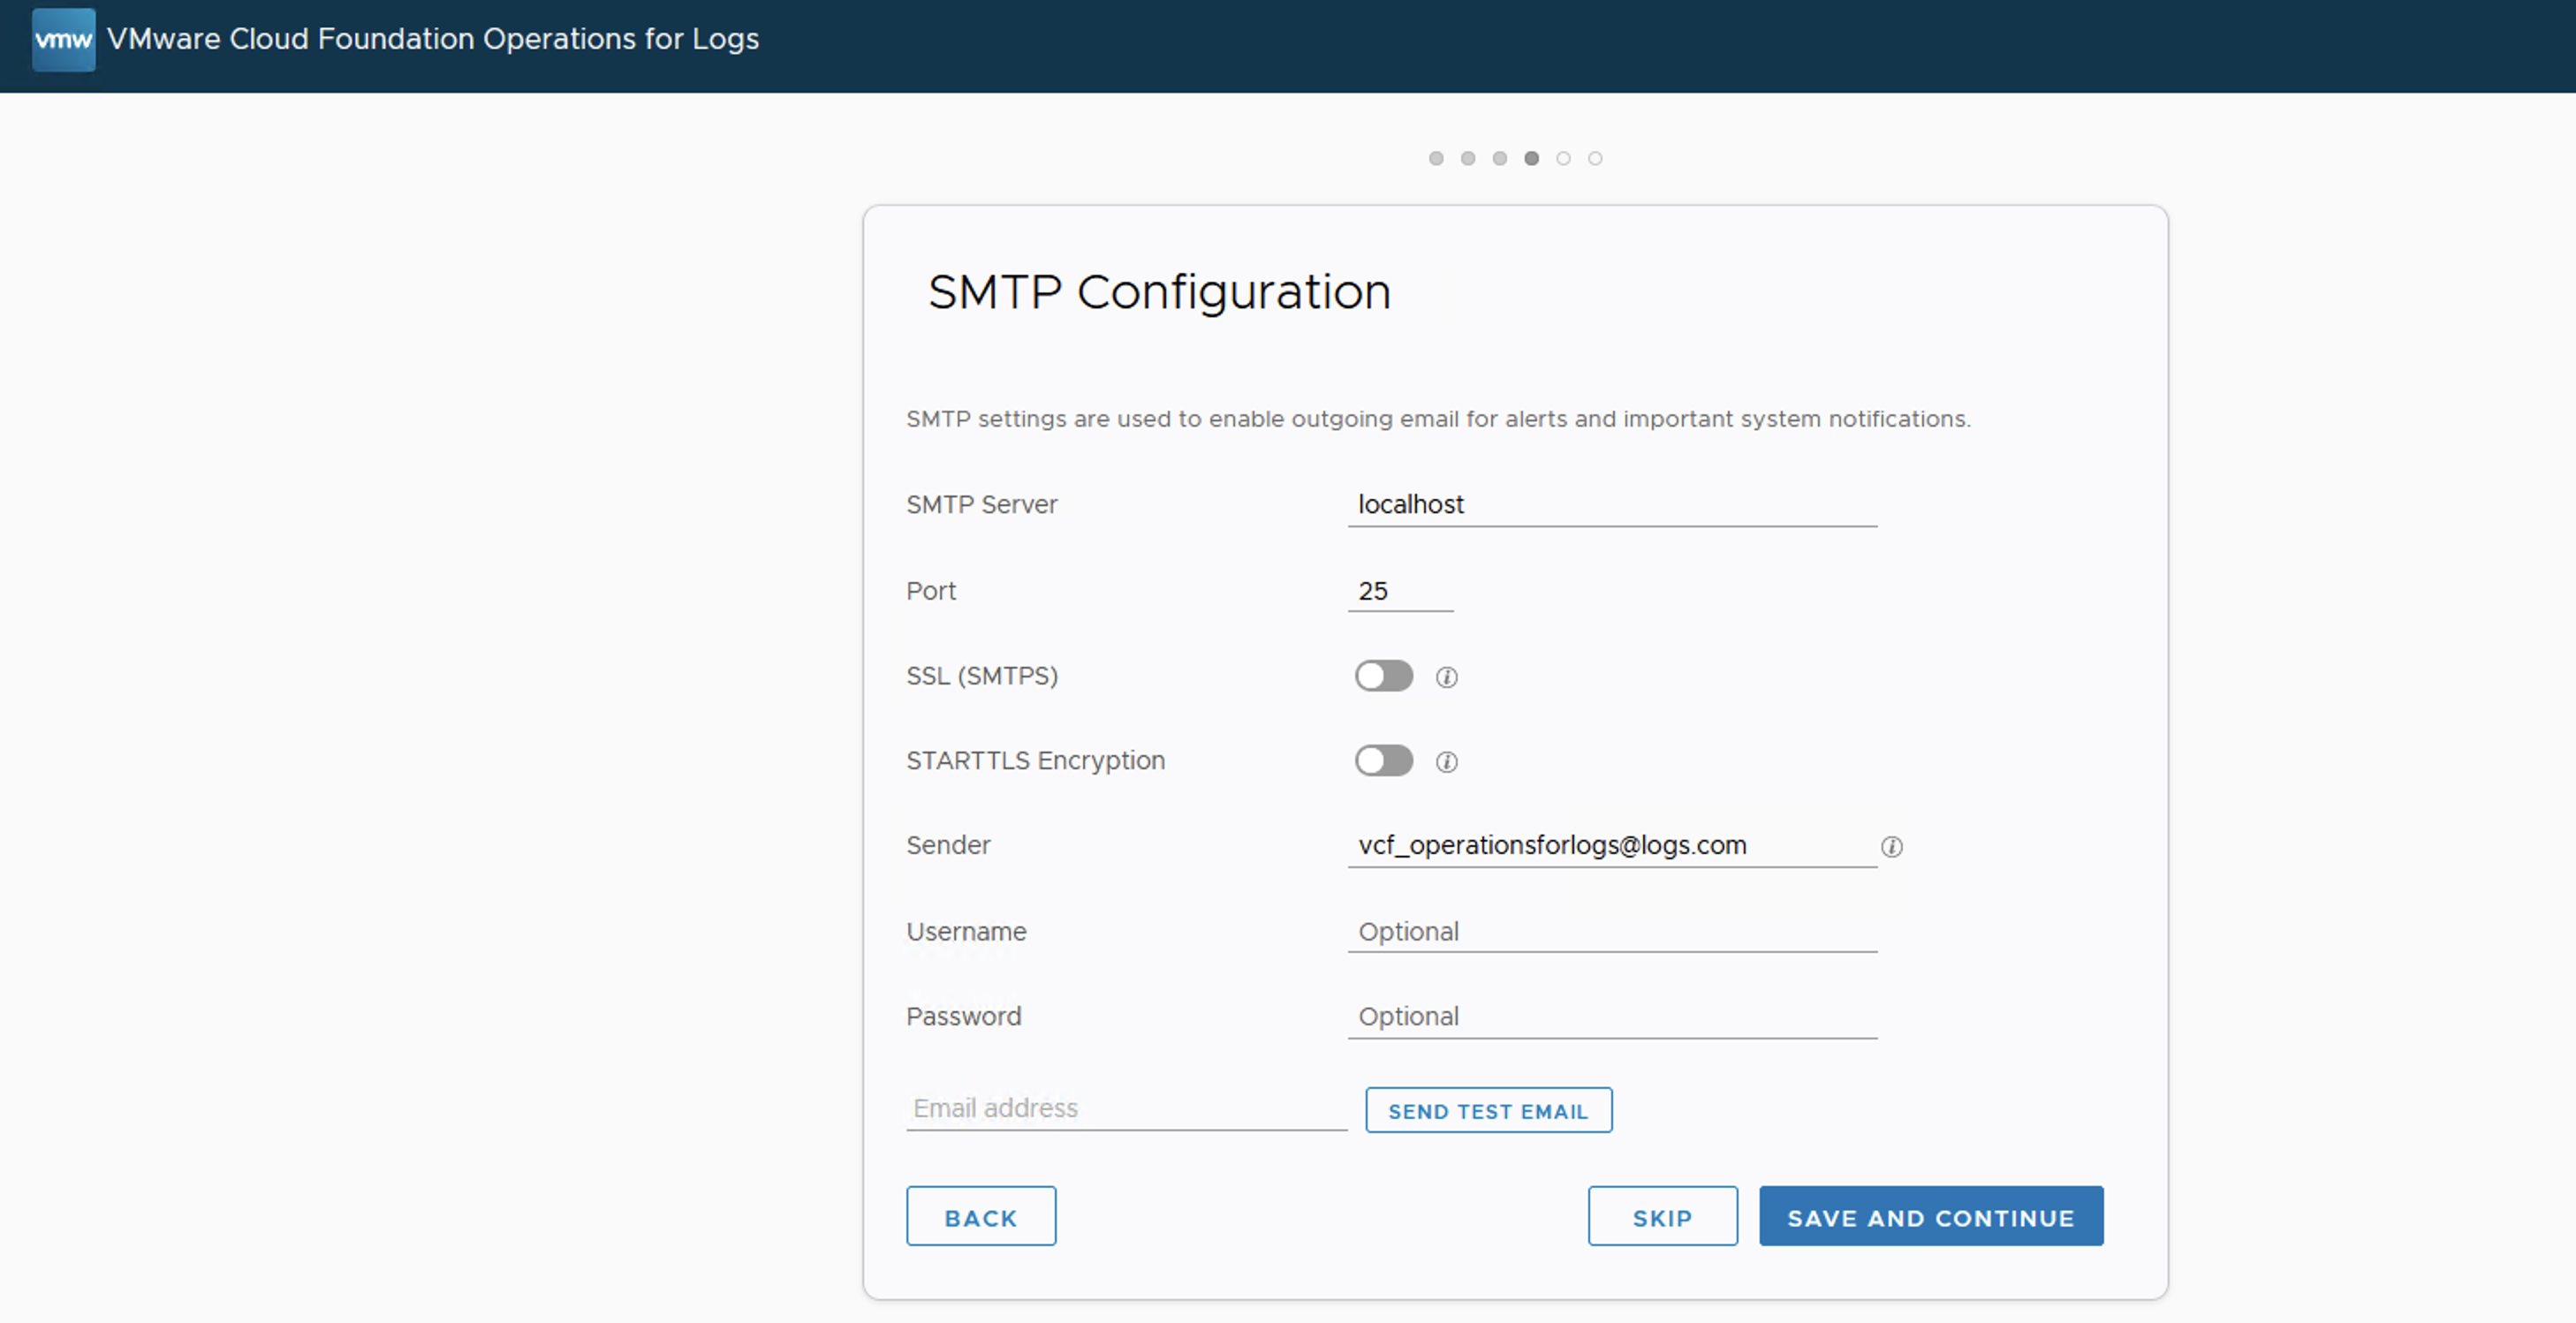Click the vmw logo icon

[x=63, y=39]
